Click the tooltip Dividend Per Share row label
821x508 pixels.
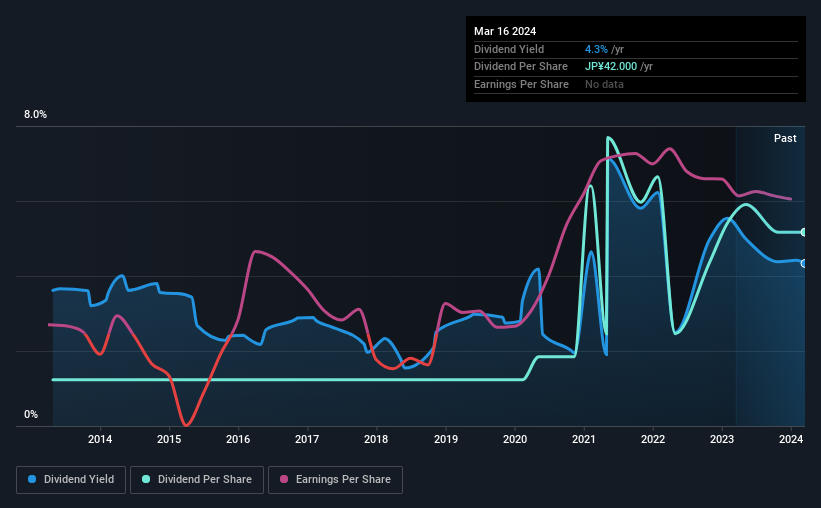(520, 67)
